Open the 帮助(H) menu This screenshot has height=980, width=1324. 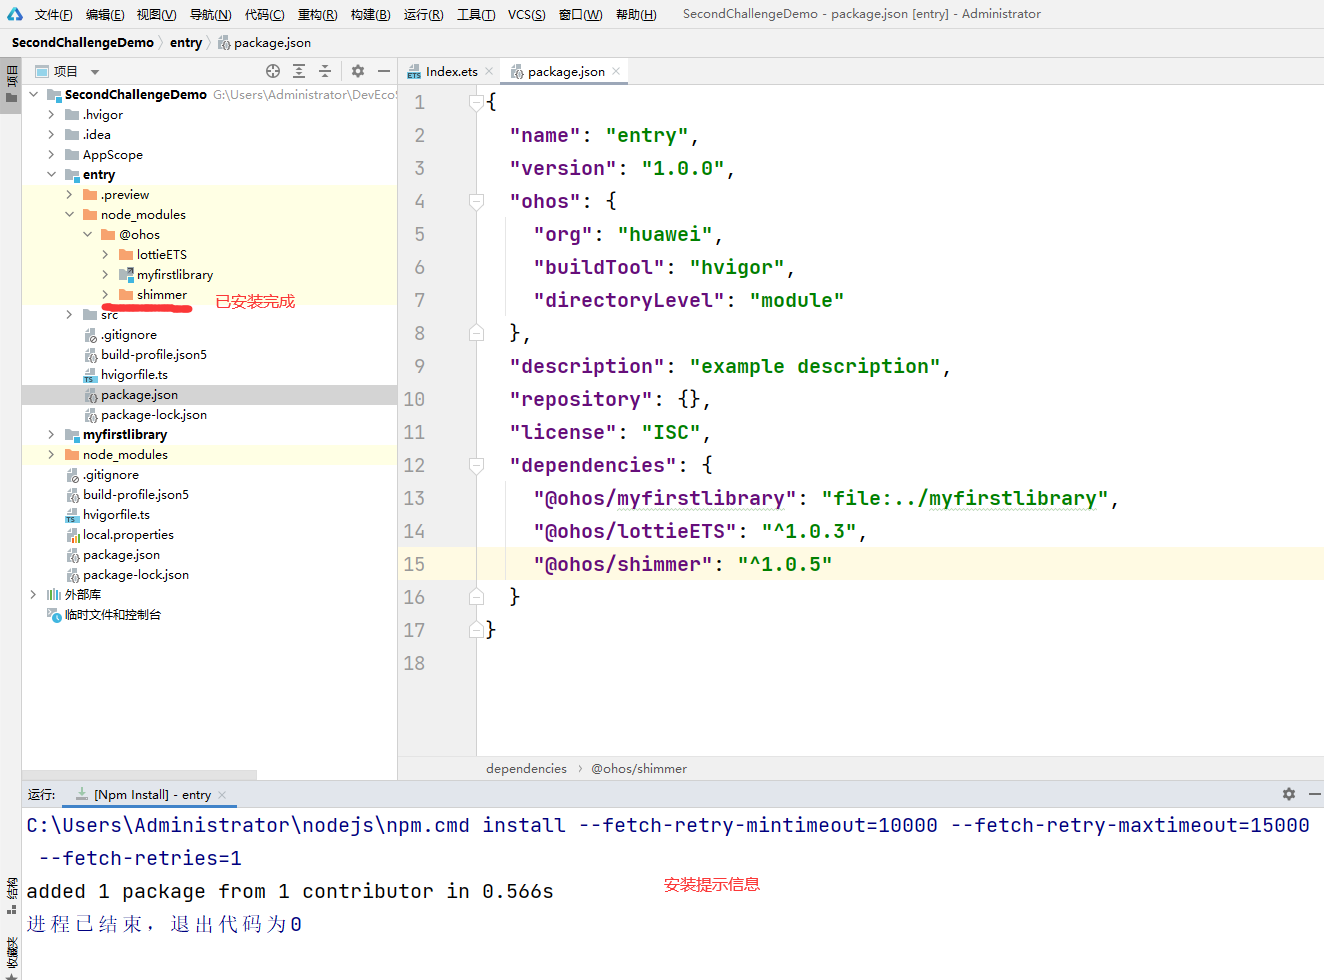click(x=636, y=14)
